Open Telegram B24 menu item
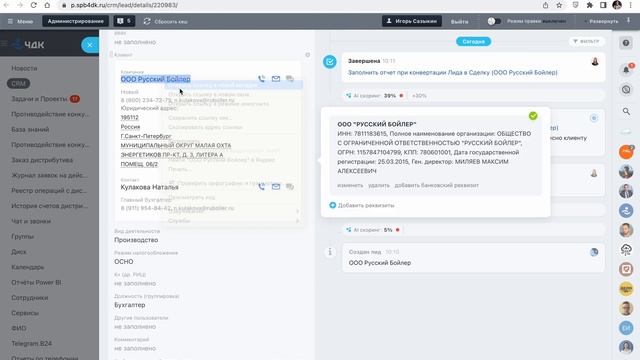The width and height of the screenshot is (640, 360). tap(31, 344)
